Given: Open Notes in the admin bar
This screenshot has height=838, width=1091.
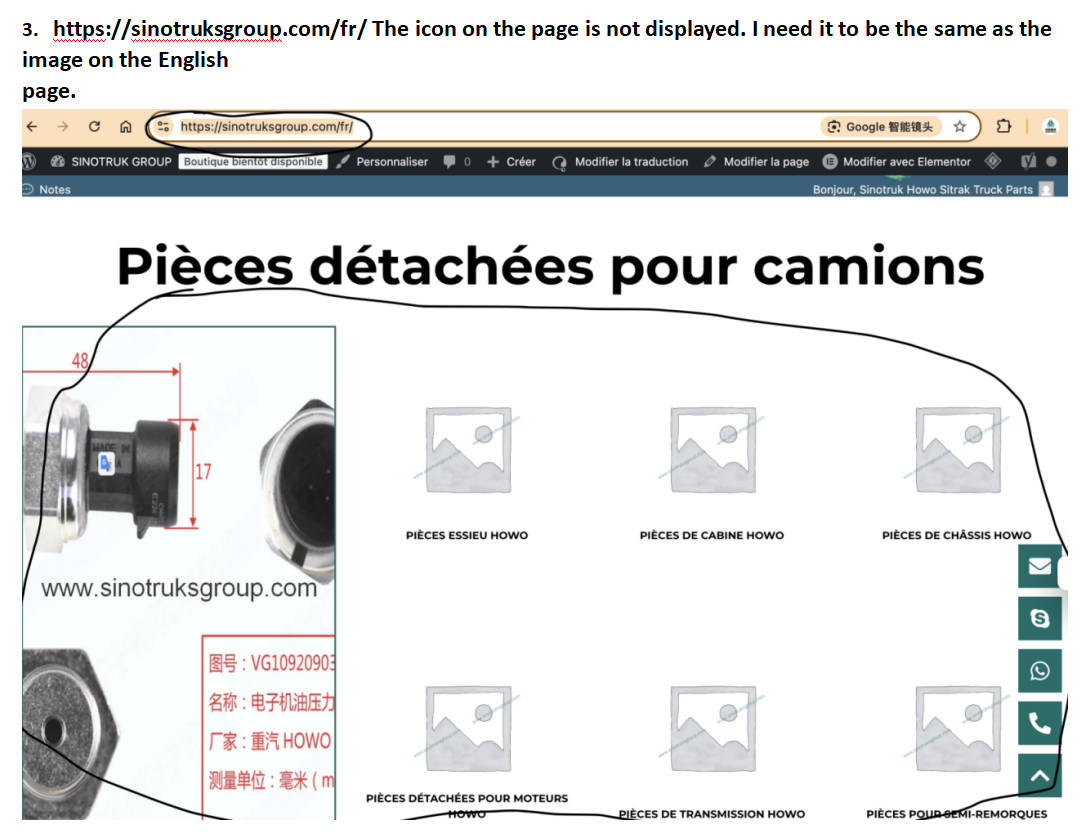Looking at the screenshot, I should click(x=47, y=189).
